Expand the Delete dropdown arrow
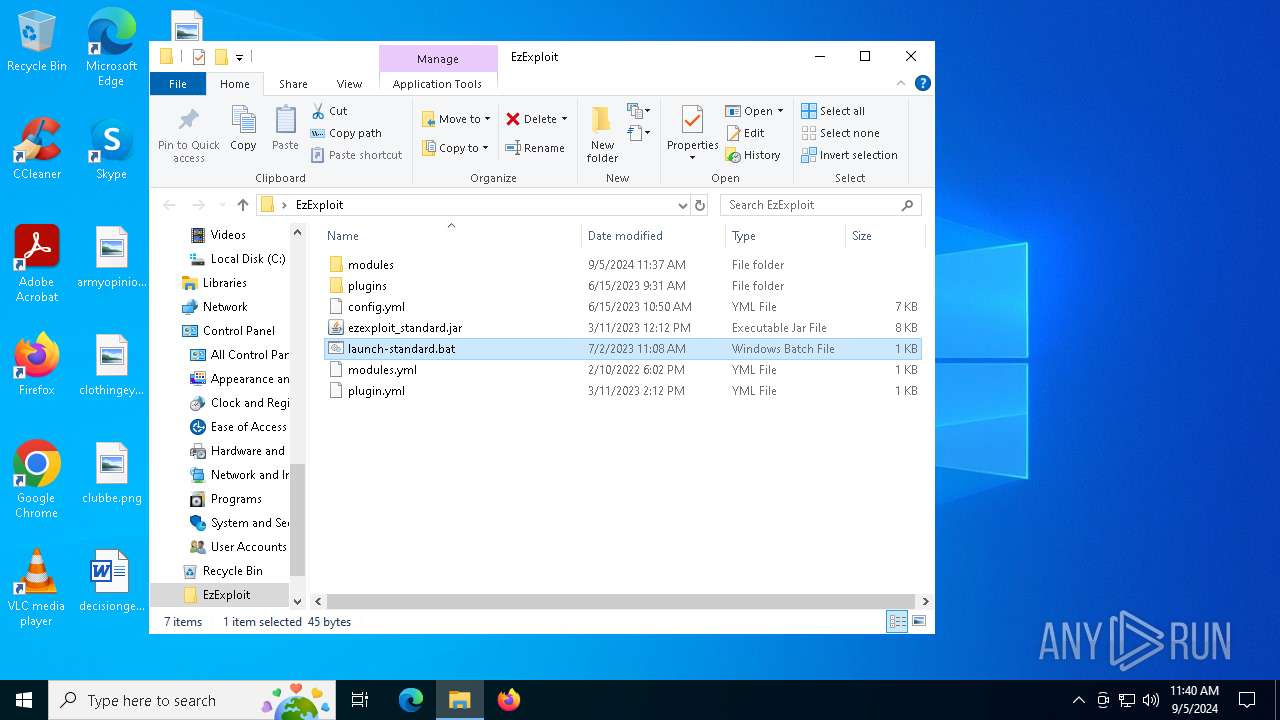Viewport: 1280px width, 720px height. (x=564, y=119)
